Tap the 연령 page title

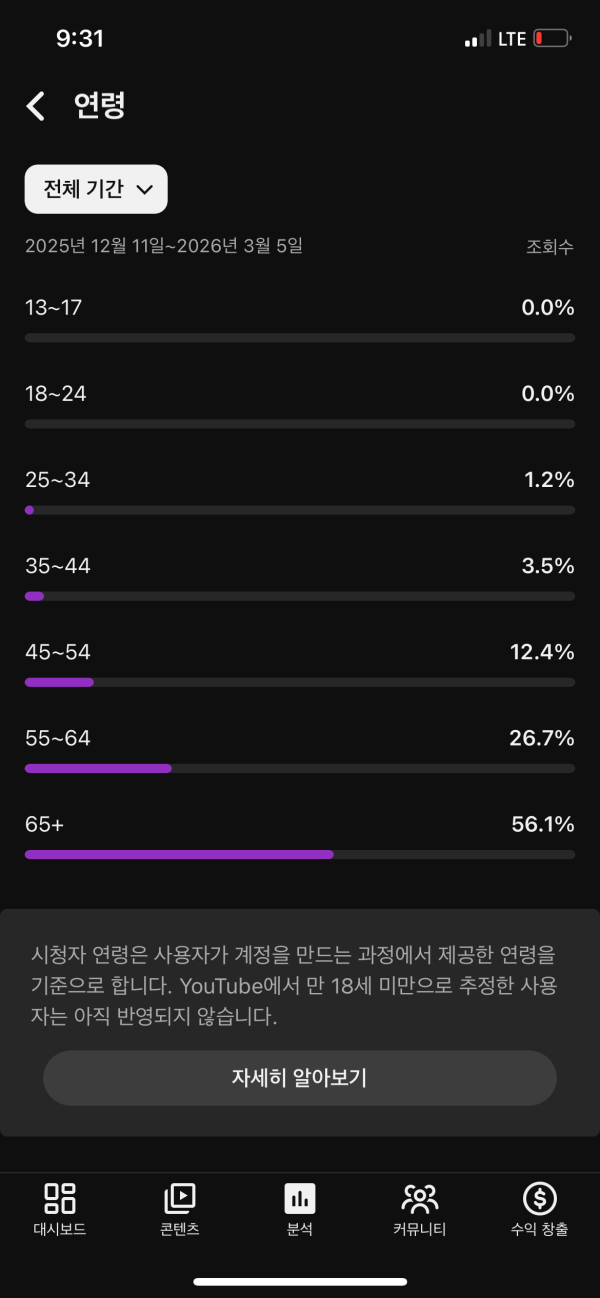[100, 106]
